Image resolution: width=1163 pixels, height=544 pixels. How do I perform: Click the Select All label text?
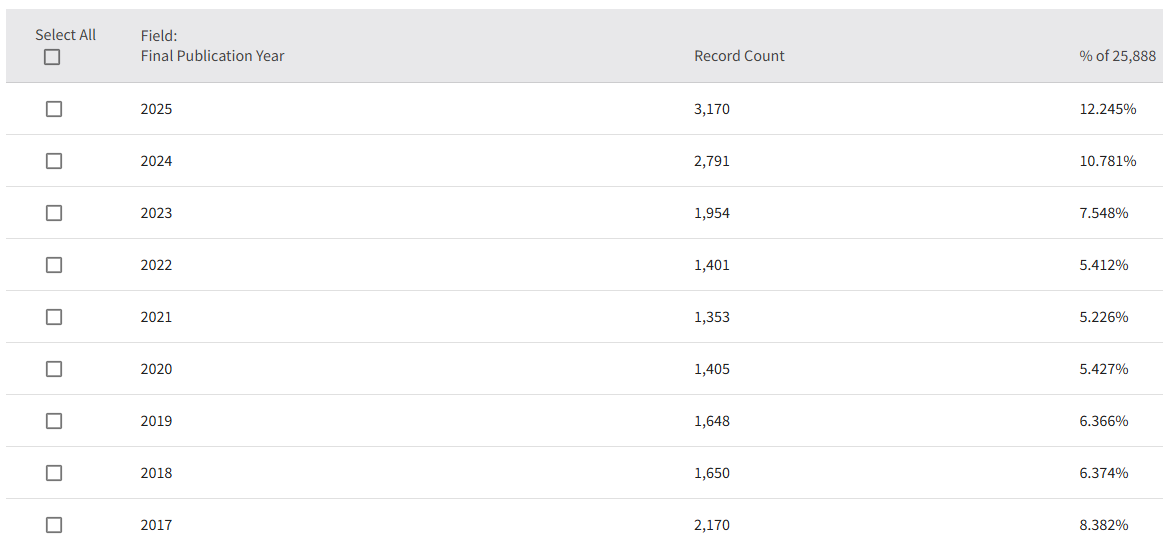tap(66, 35)
